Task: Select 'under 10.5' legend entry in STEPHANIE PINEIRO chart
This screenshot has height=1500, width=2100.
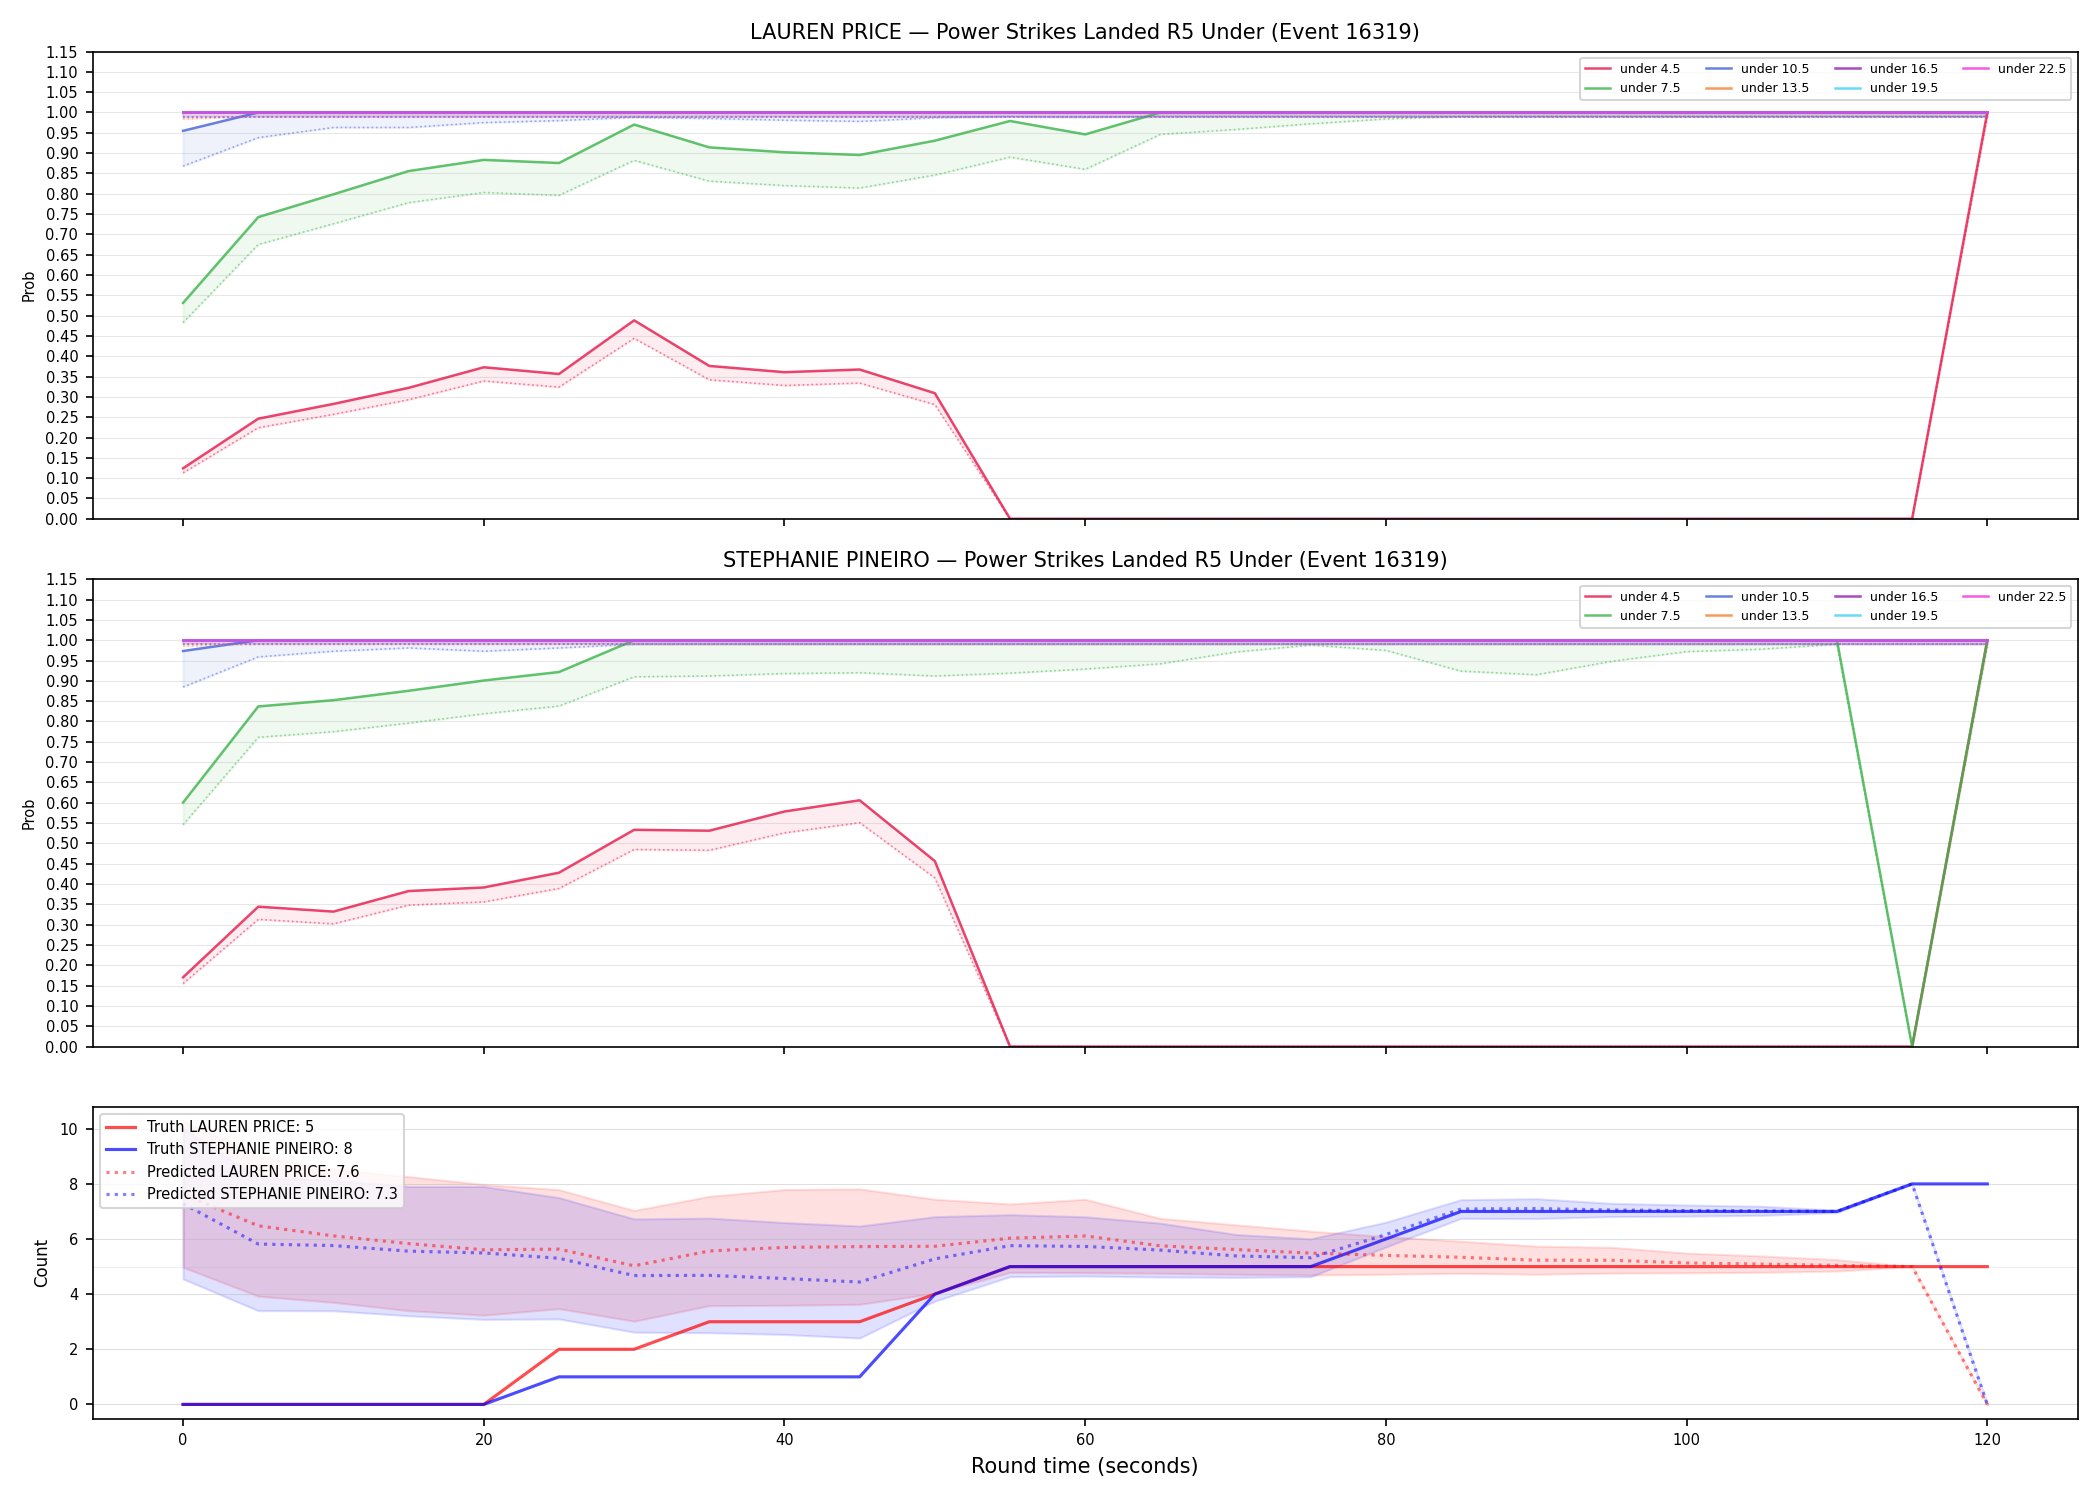Action: click(1758, 597)
